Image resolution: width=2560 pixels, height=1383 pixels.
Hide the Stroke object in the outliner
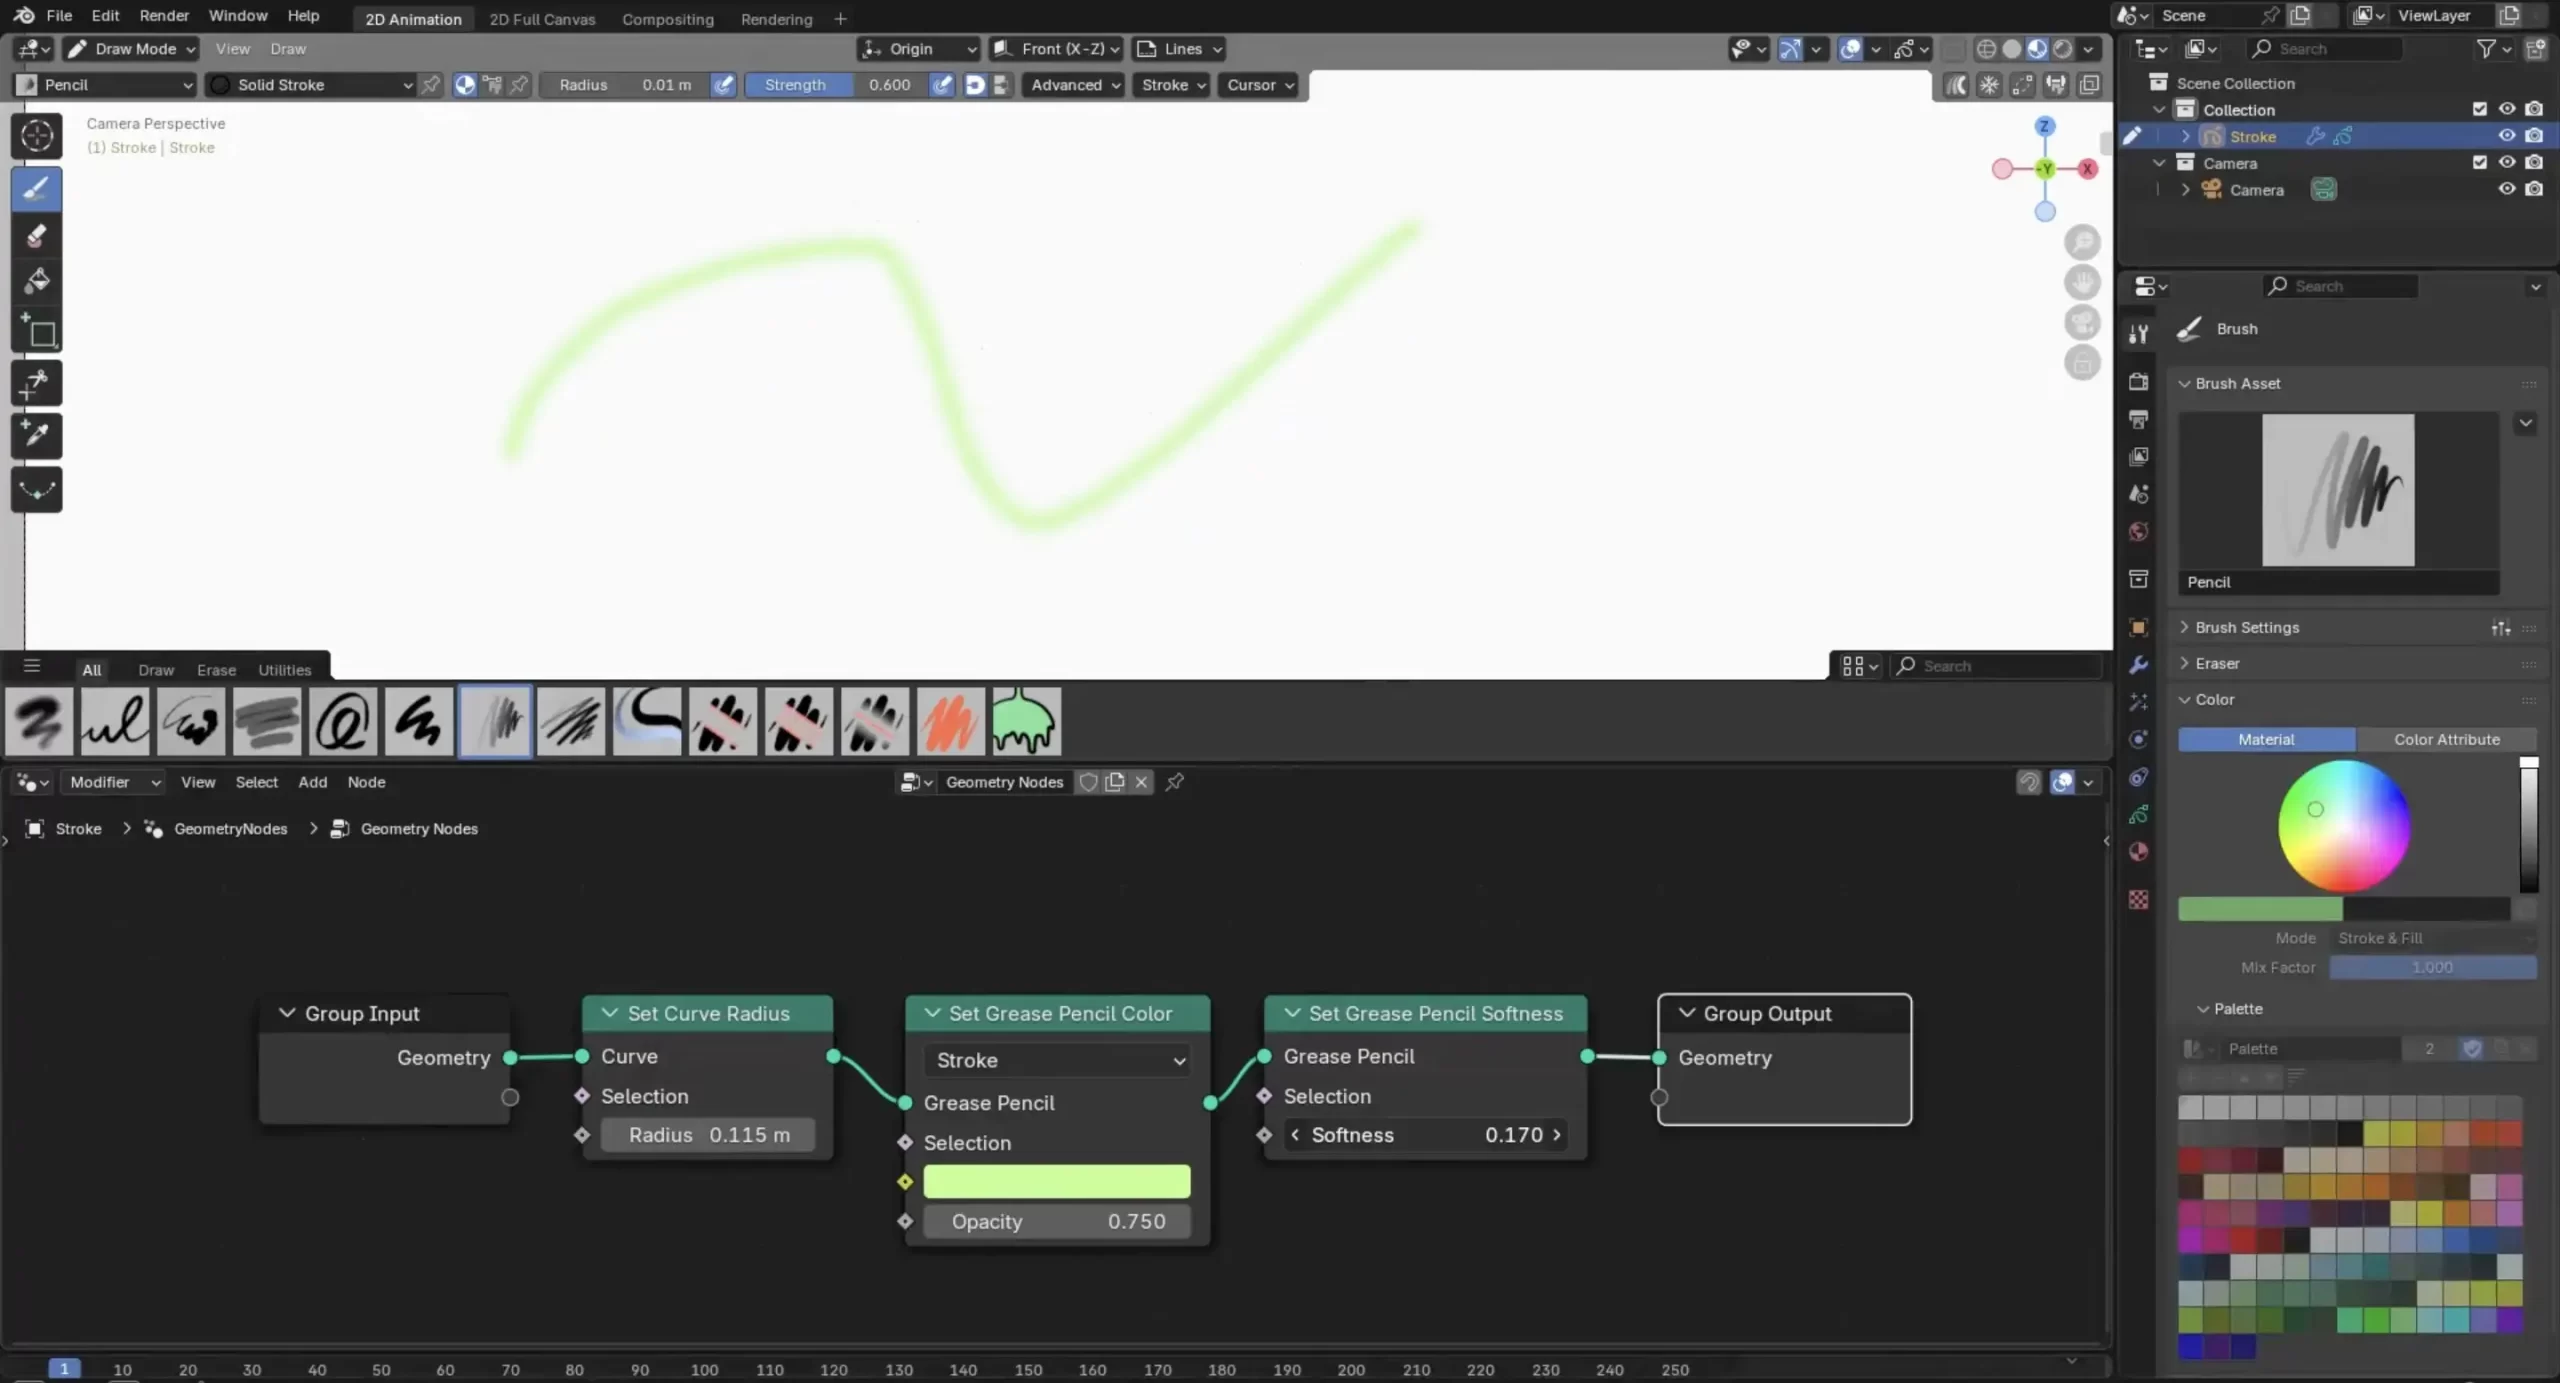(2507, 136)
